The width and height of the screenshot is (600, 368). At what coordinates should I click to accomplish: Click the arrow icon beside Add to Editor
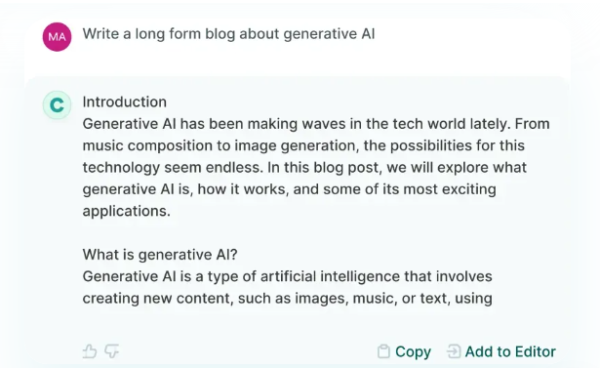tap(453, 351)
